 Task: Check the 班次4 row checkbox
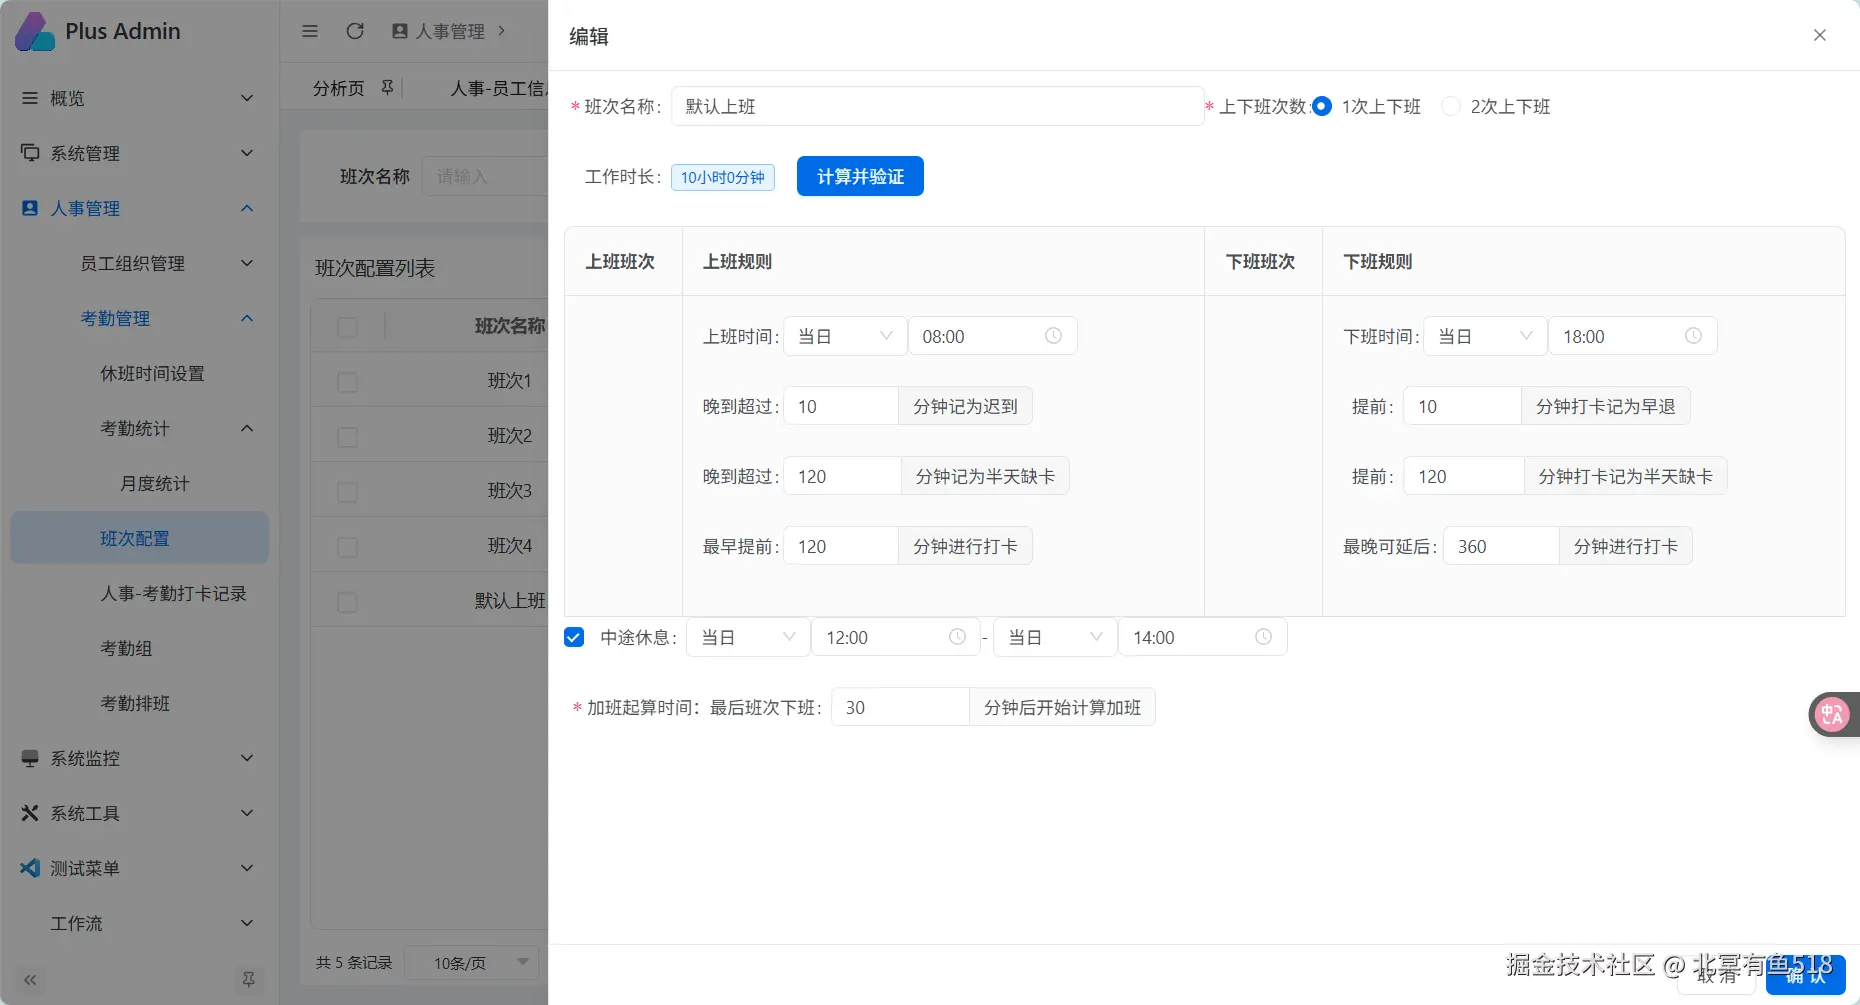click(x=347, y=547)
